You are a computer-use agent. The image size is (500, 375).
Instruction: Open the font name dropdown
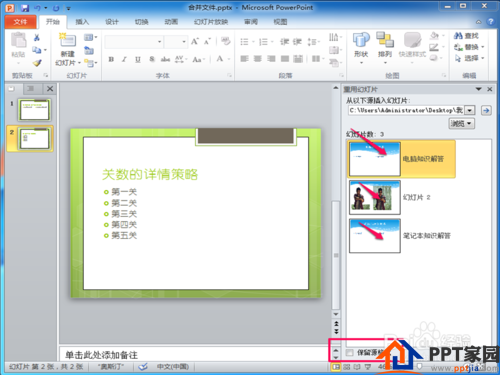click(x=159, y=42)
